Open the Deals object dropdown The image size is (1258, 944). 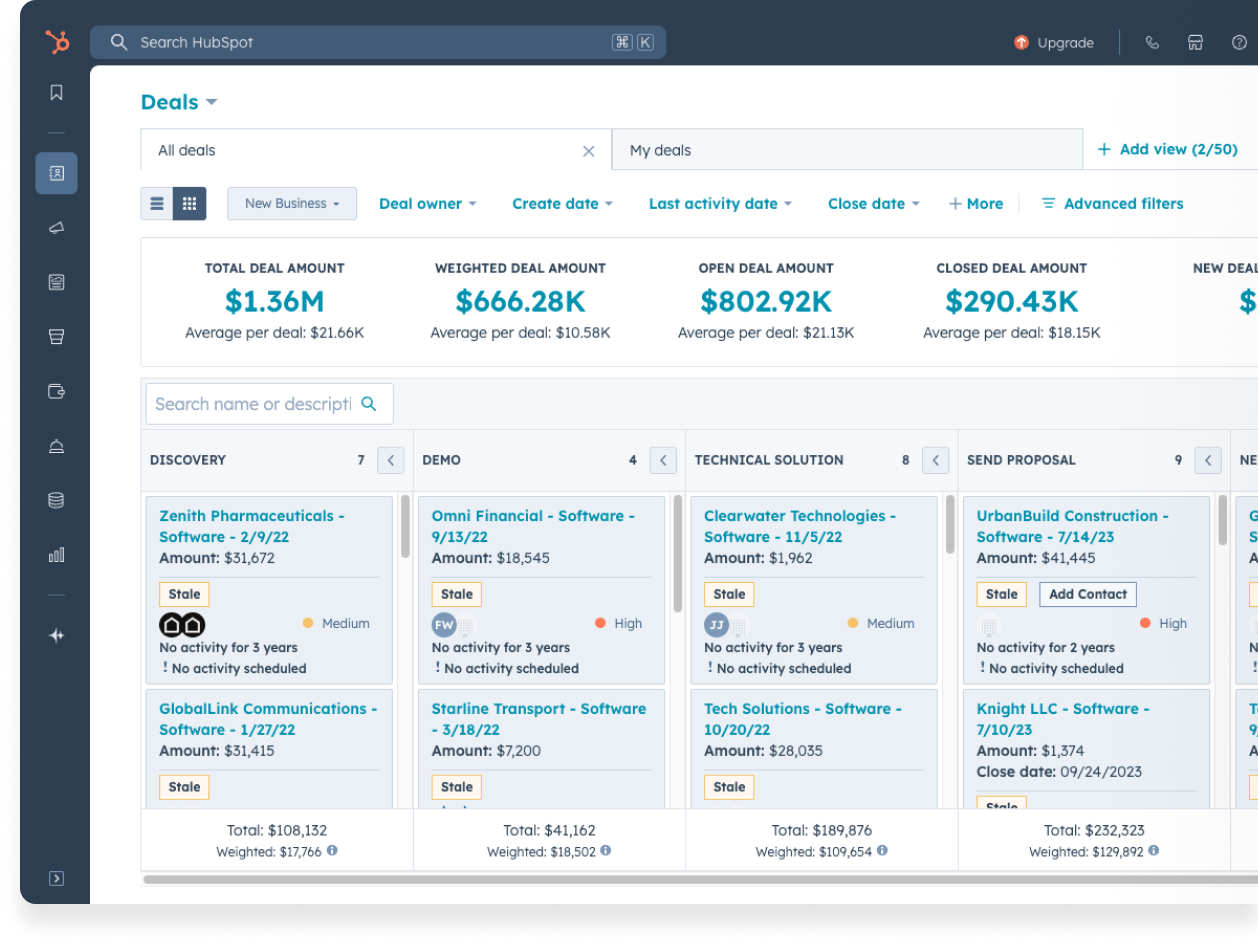tap(179, 102)
